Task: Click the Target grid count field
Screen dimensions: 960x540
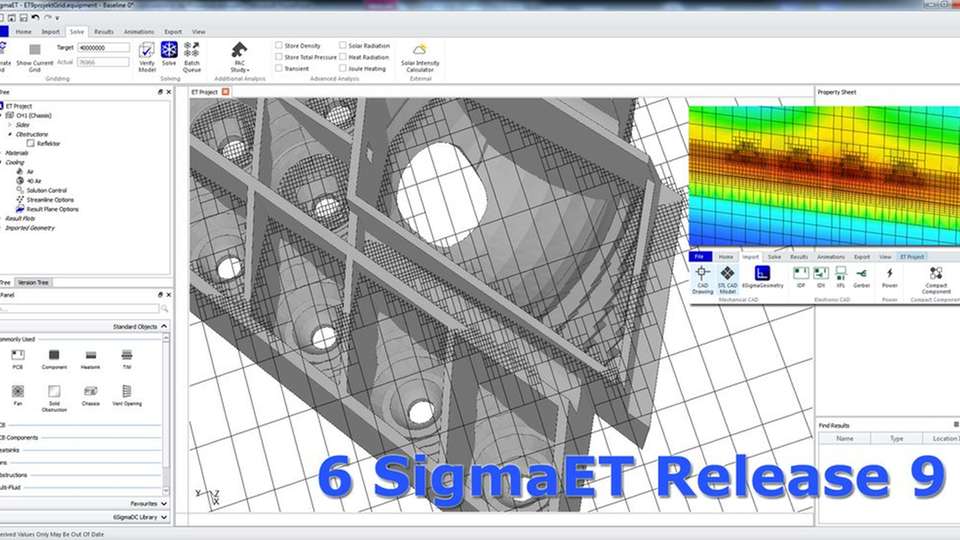Action: pyautogui.click(x=103, y=47)
